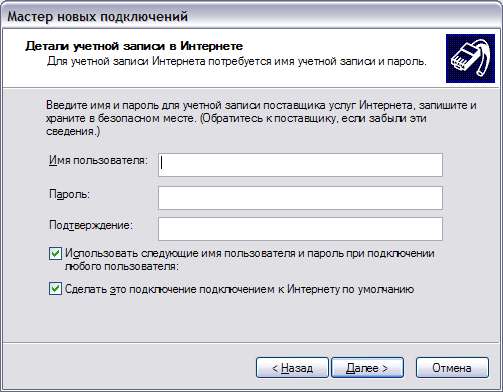Image resolution: width=503 pixels, height=392 pixels.
Task: Click the Для учетной записи Интернета subtitle text
Action: coord(237,62)
